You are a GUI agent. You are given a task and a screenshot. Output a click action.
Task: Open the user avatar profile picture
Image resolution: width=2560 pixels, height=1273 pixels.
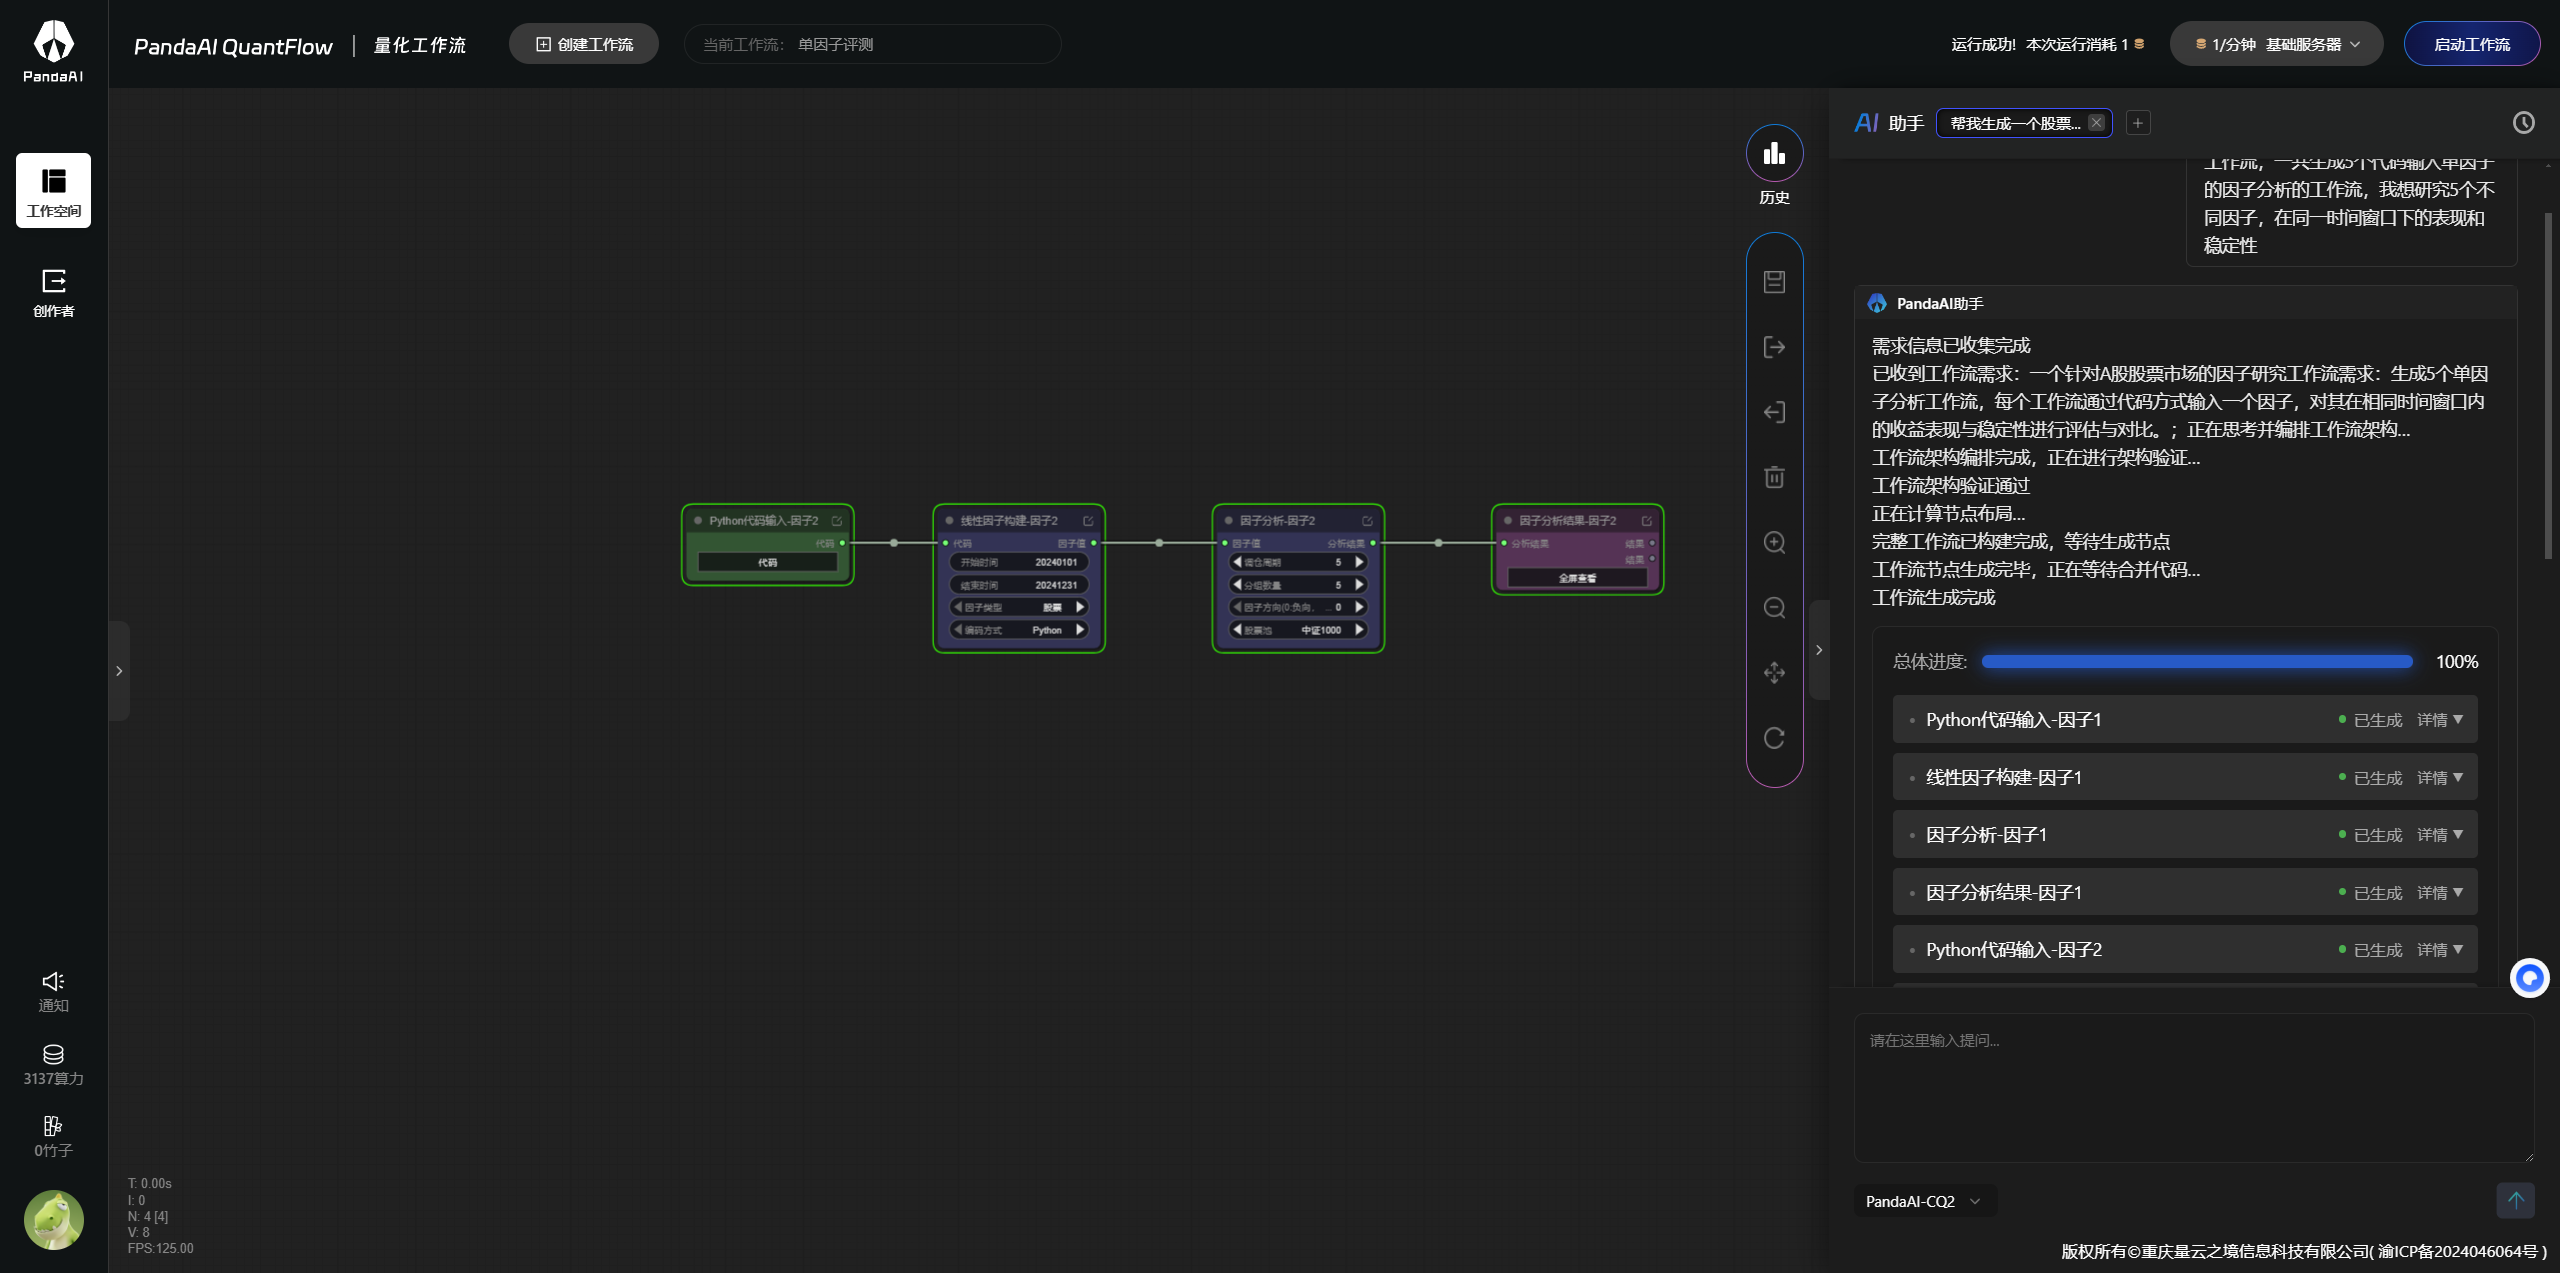pos(53,1220)
